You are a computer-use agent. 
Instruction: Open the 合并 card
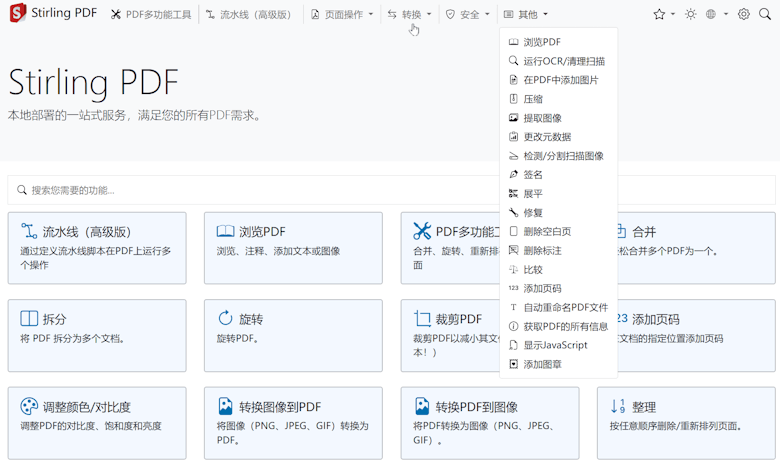click(696, 248)
